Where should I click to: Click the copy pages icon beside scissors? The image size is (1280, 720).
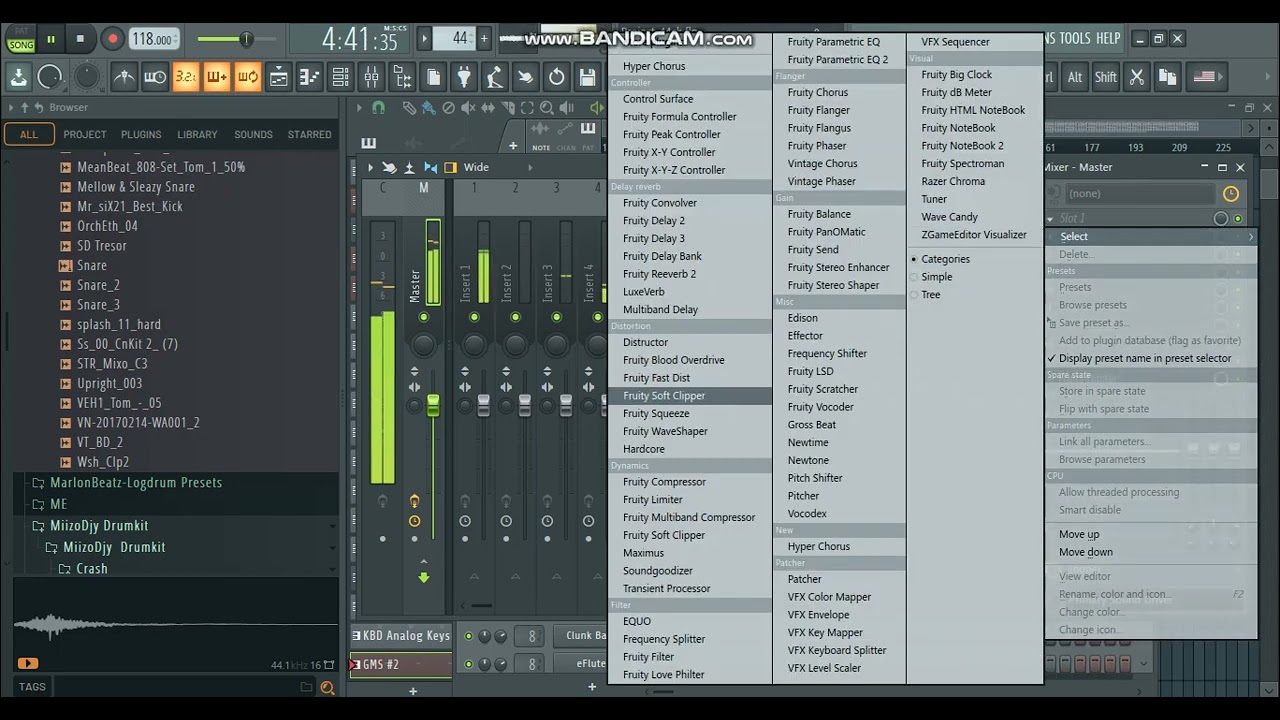tap(1168, 77)
